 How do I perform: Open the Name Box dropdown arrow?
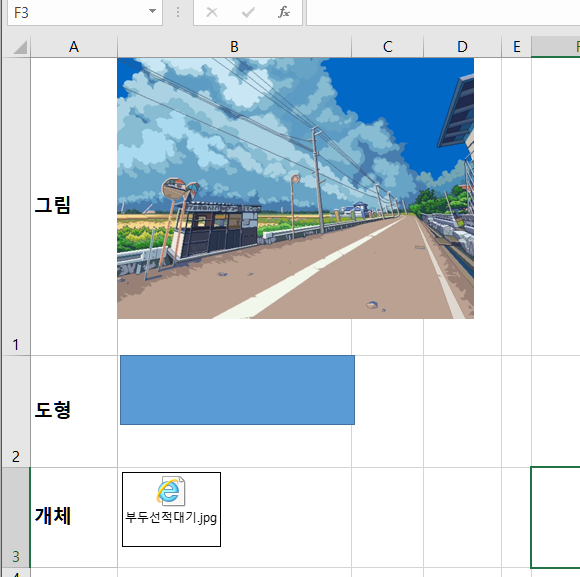[x=152, y=11]
